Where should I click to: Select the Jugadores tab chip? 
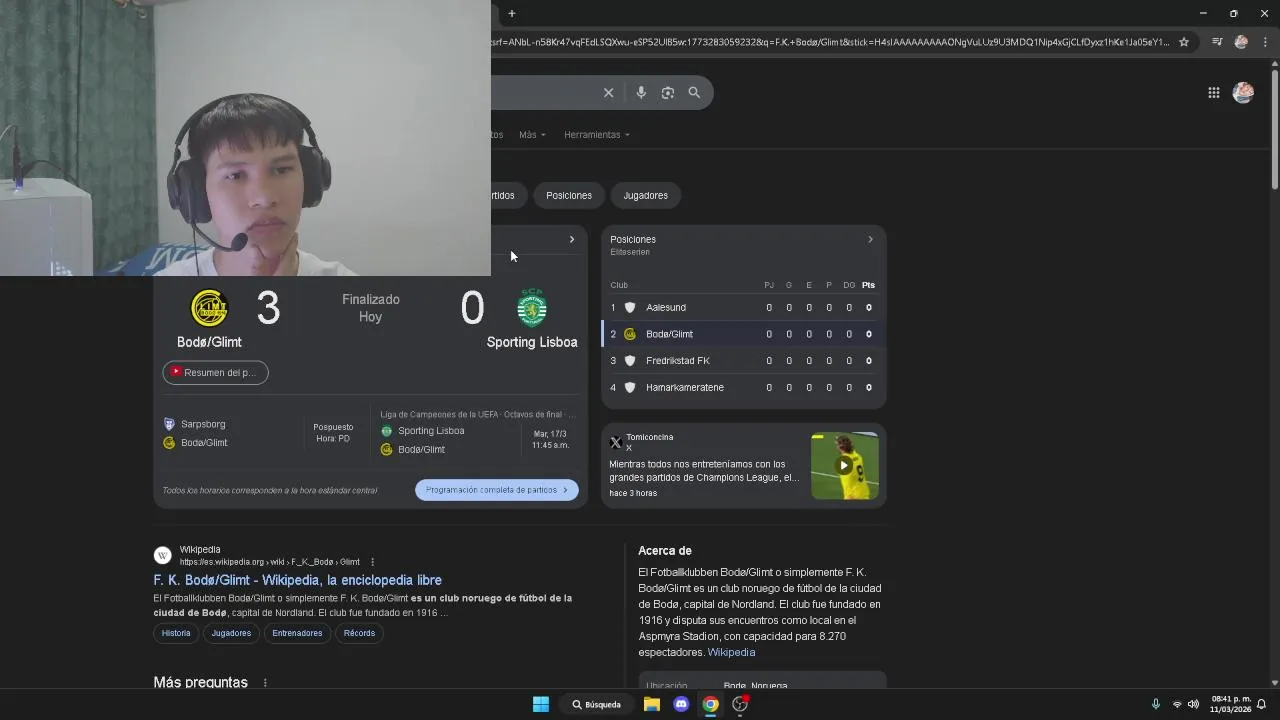point(646,195)
